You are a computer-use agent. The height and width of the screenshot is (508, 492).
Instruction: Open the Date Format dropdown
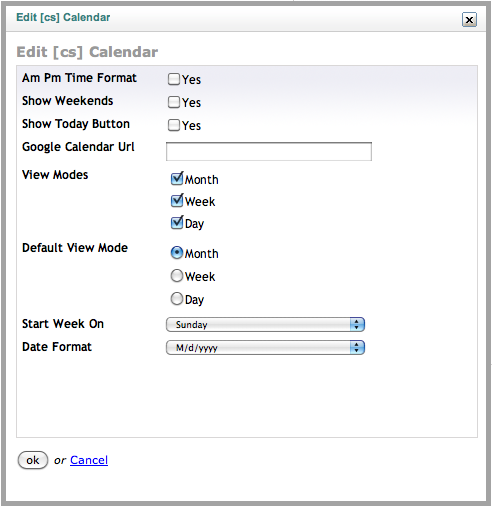click(x=265, y=348)
